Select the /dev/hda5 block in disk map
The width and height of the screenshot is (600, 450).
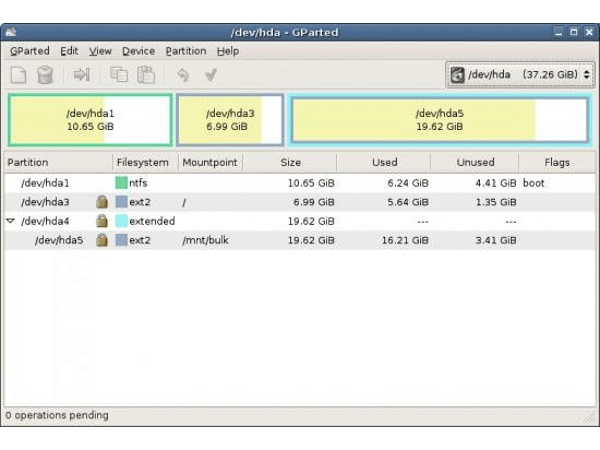438,120
